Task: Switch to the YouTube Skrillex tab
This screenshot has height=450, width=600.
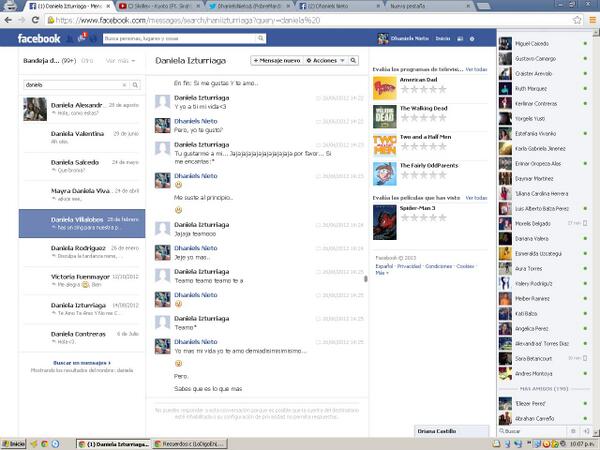Action: [x=160, y=6]
